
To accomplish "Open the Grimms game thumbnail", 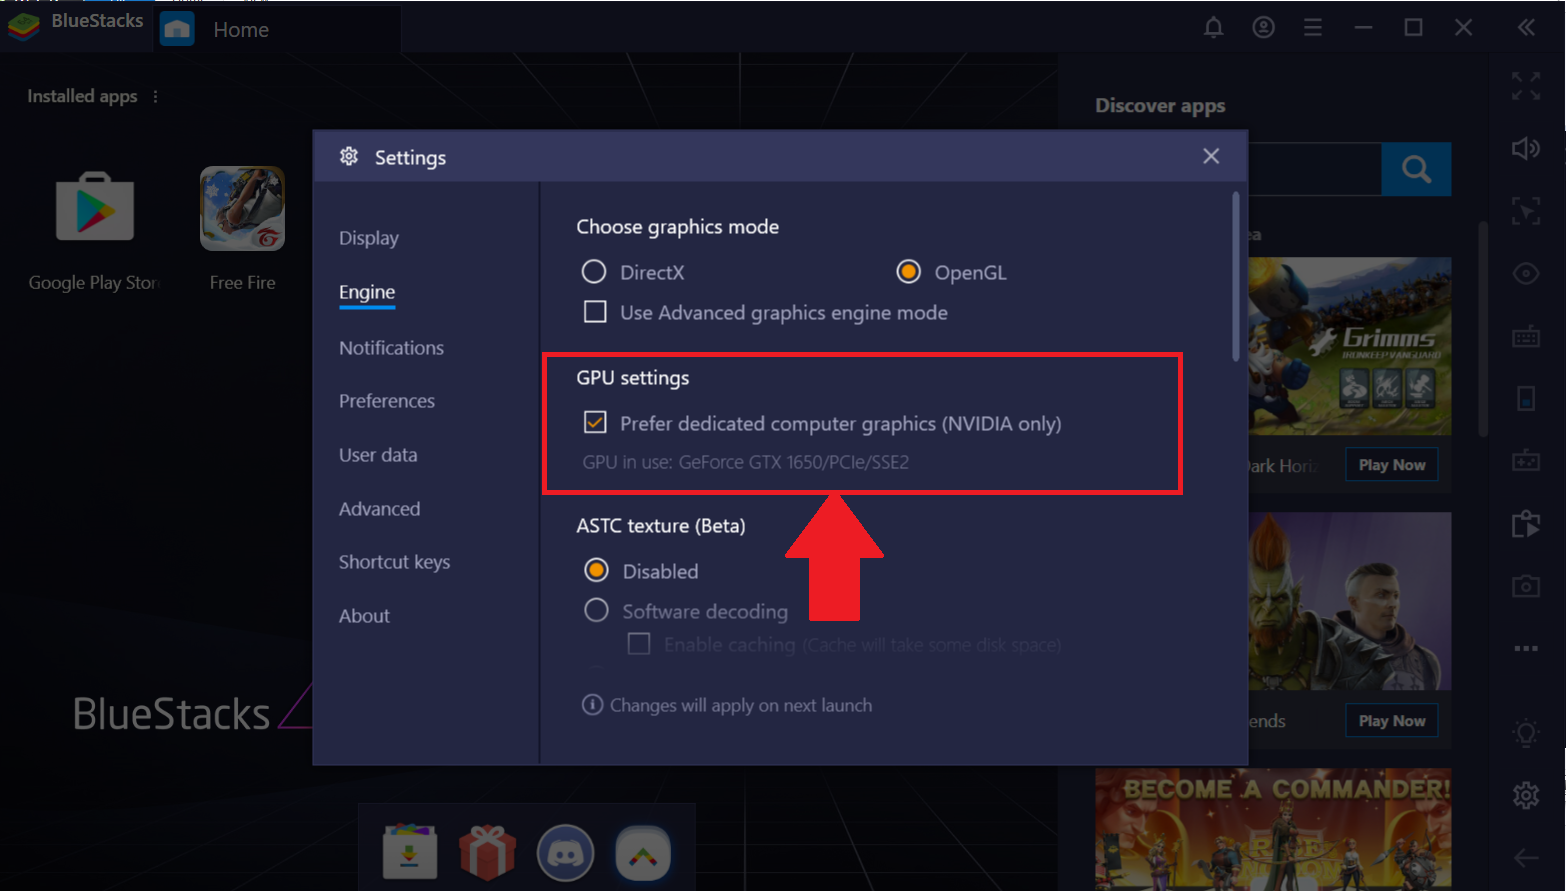I will coord(1349,346).
